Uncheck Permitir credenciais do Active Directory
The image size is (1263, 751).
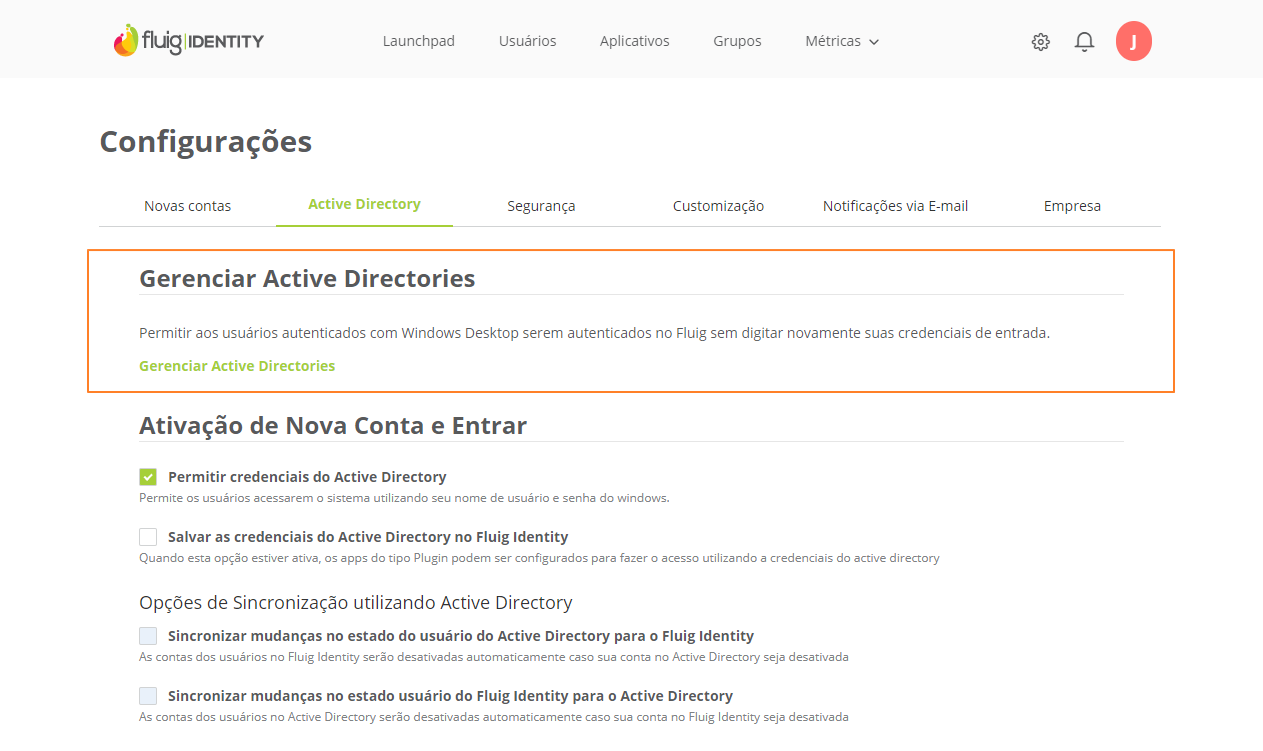pyautogui.click(x=148, y=477)
